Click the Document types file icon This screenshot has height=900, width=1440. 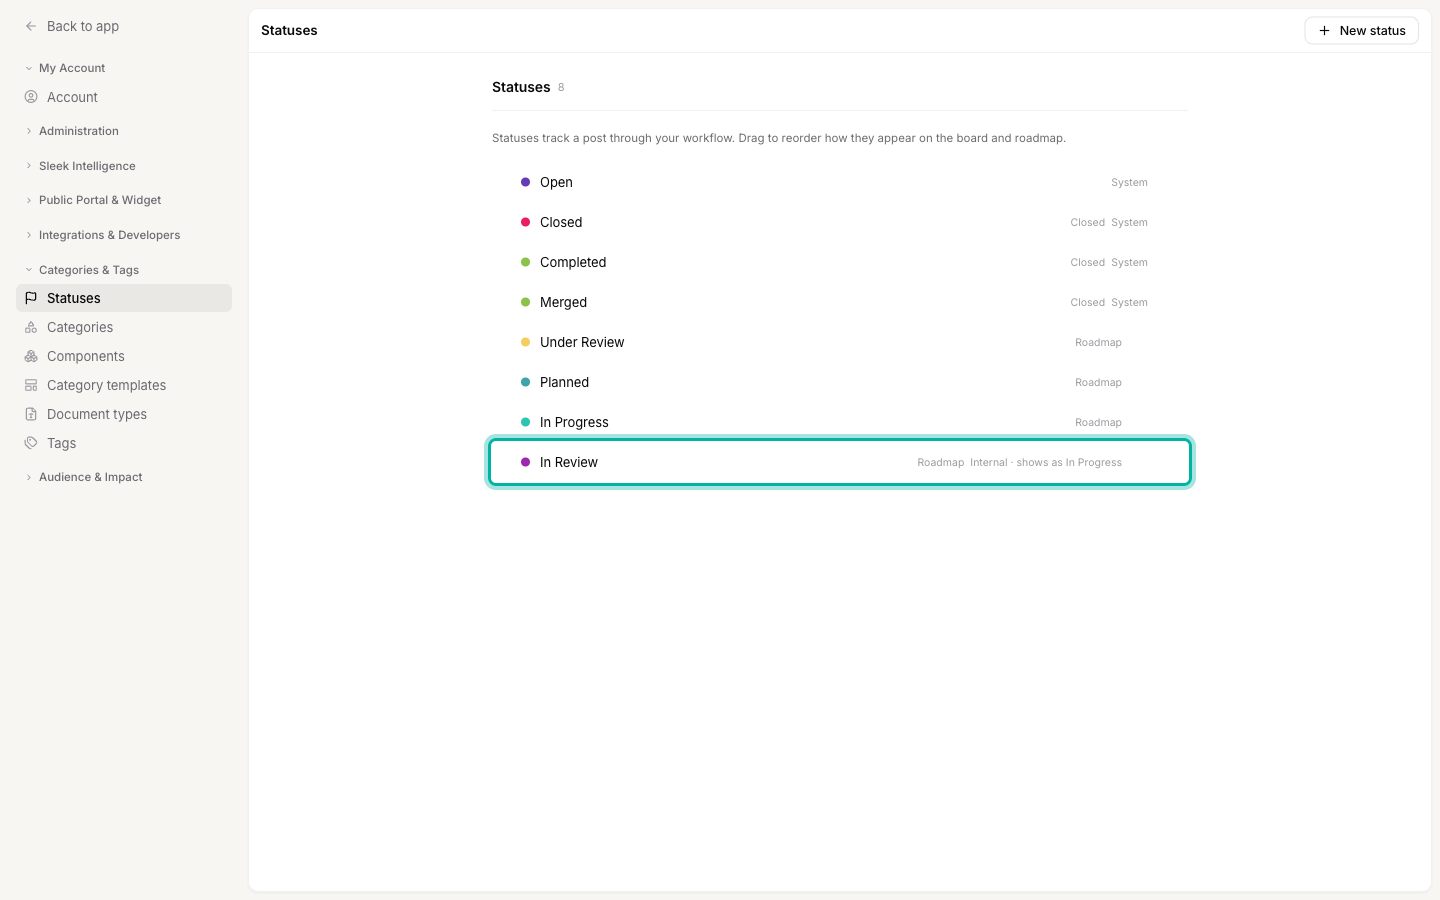(31, 414)
